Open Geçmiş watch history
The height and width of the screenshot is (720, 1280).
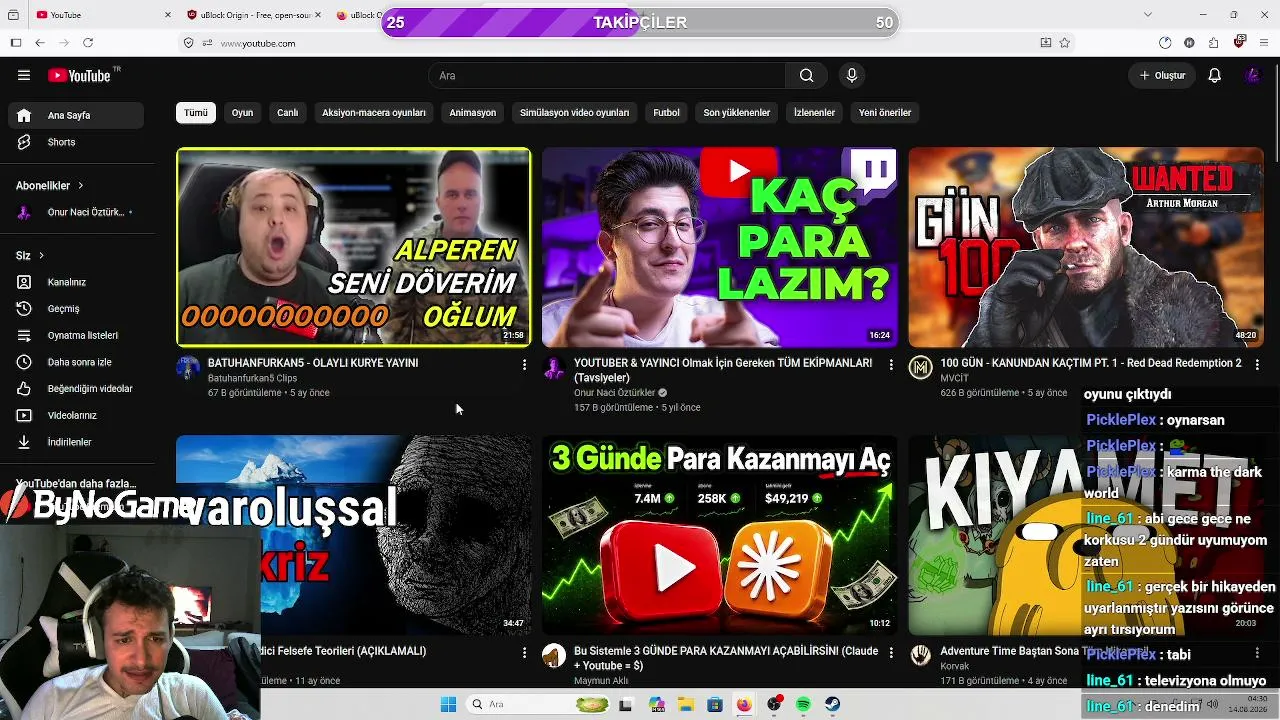coord(76,309)
